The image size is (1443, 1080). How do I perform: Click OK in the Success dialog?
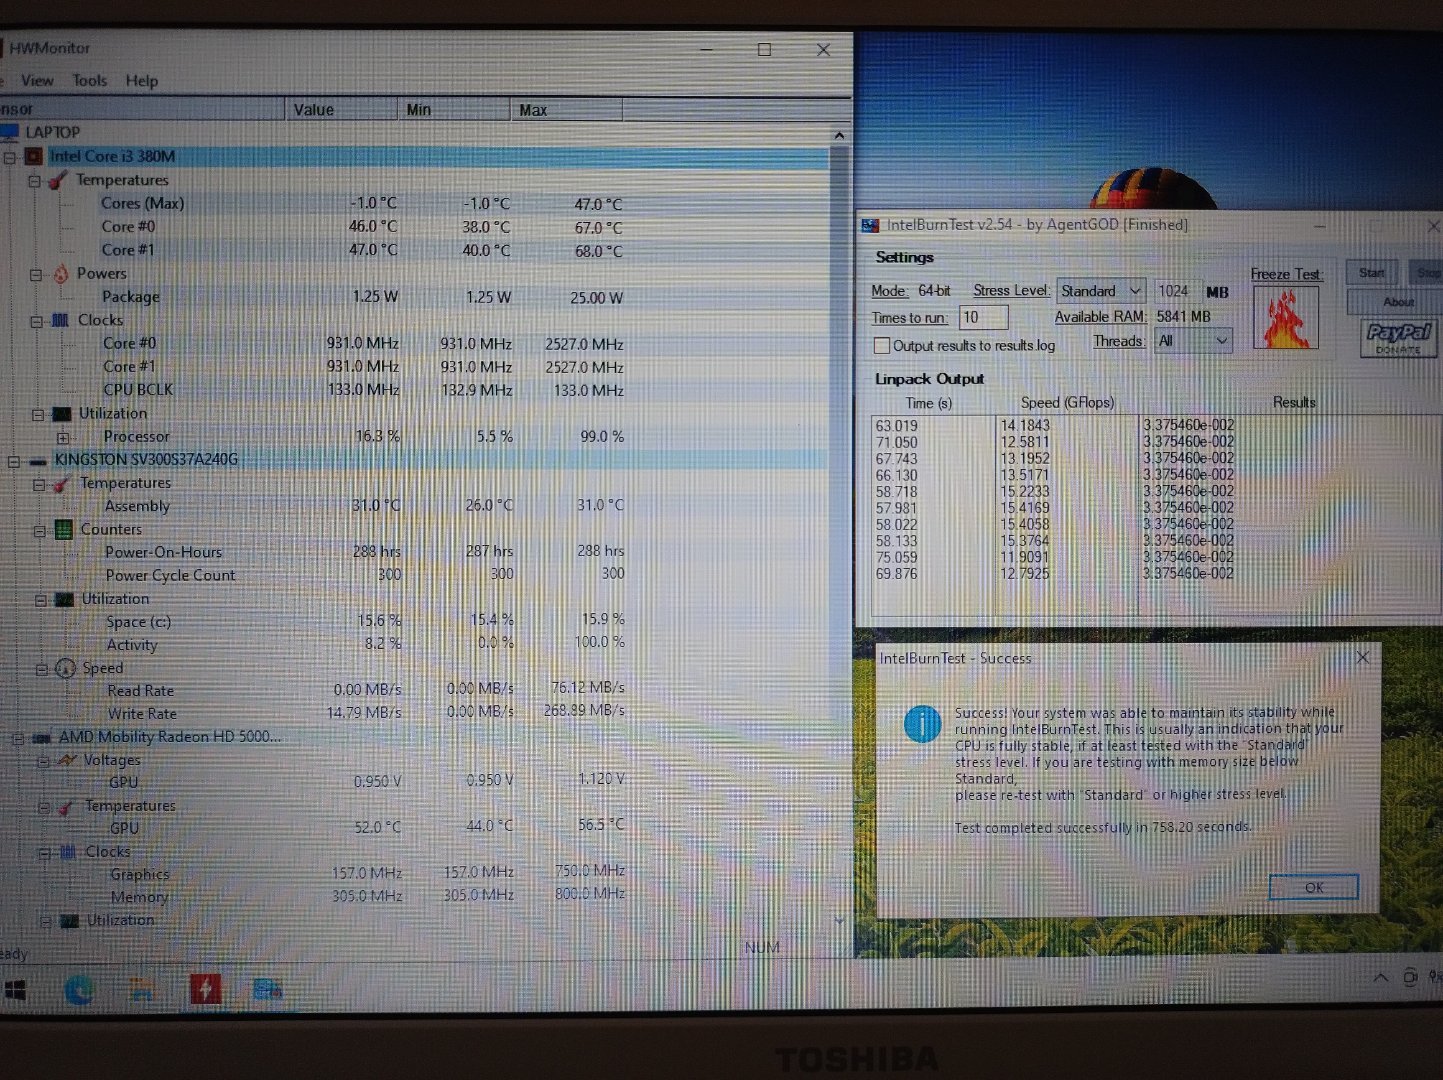[1313, 887]
